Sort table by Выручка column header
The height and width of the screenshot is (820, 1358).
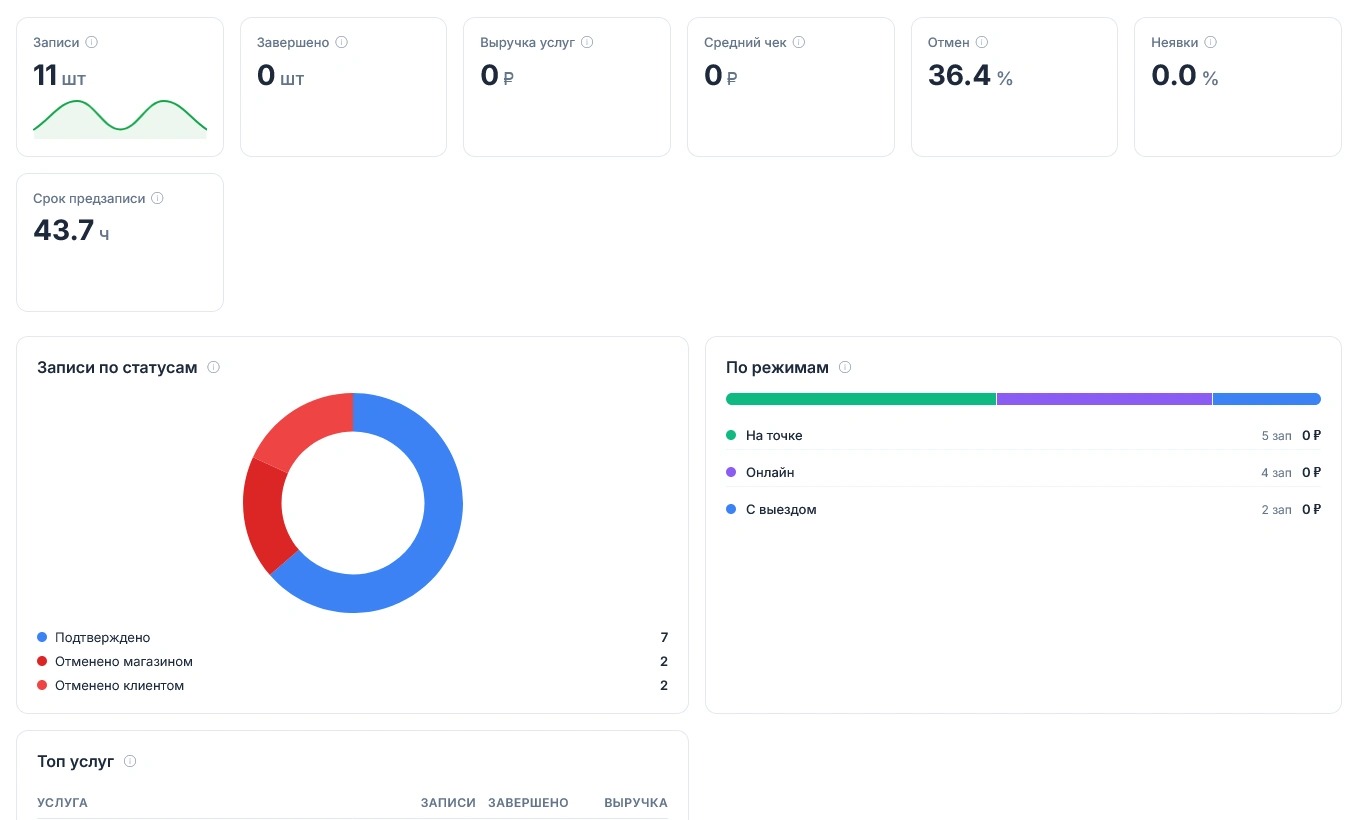point(635,803)
